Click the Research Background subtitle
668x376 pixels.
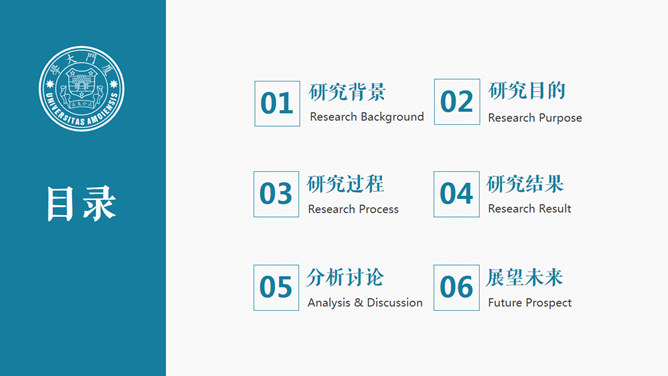click(x=367, y=117)
